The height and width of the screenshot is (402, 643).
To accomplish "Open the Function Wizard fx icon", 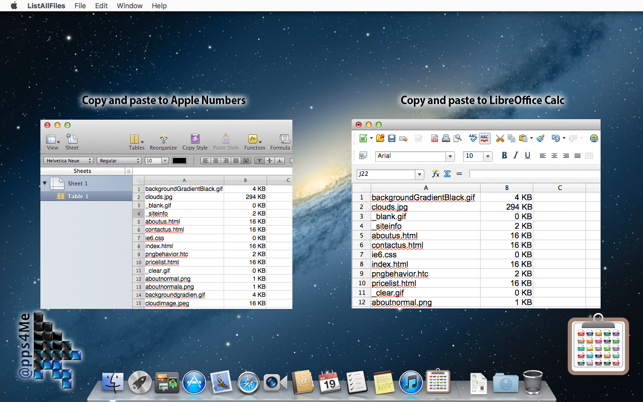I will point(436,174).
